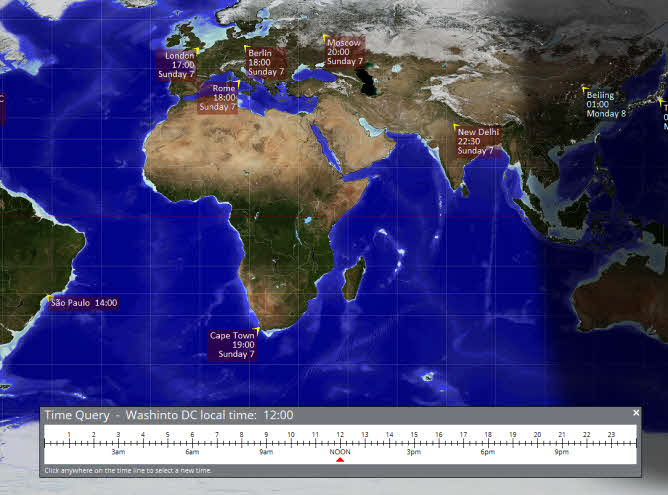Click the London city time label

point(176,65)
